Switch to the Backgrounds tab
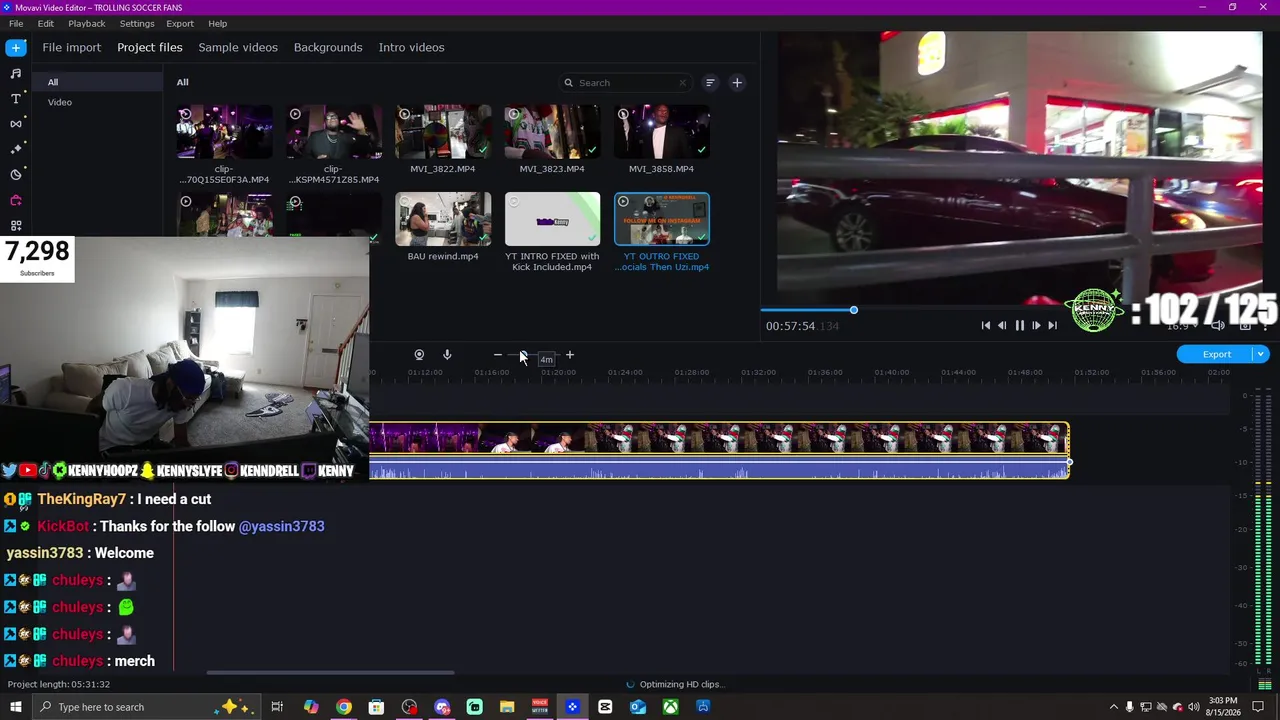The image size is (1280, 720). 328,47
